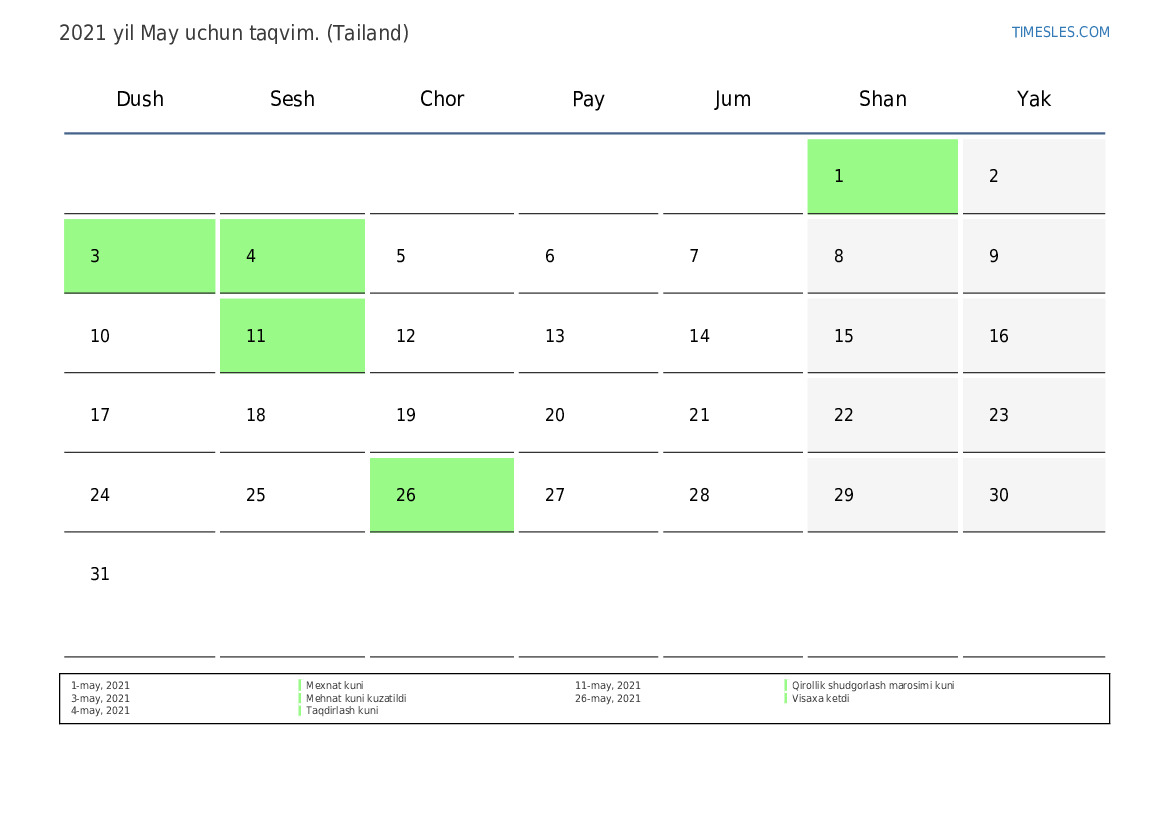1169x827 pixels.
Task: Choose the highlighted May 11 cell
Action: [x=292, y=336]
